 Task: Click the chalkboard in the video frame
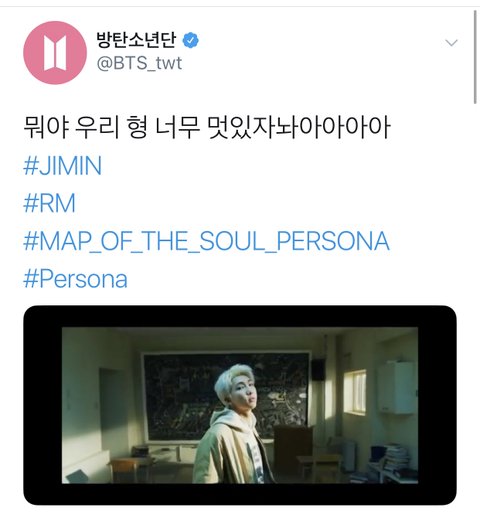click(227, 395)
